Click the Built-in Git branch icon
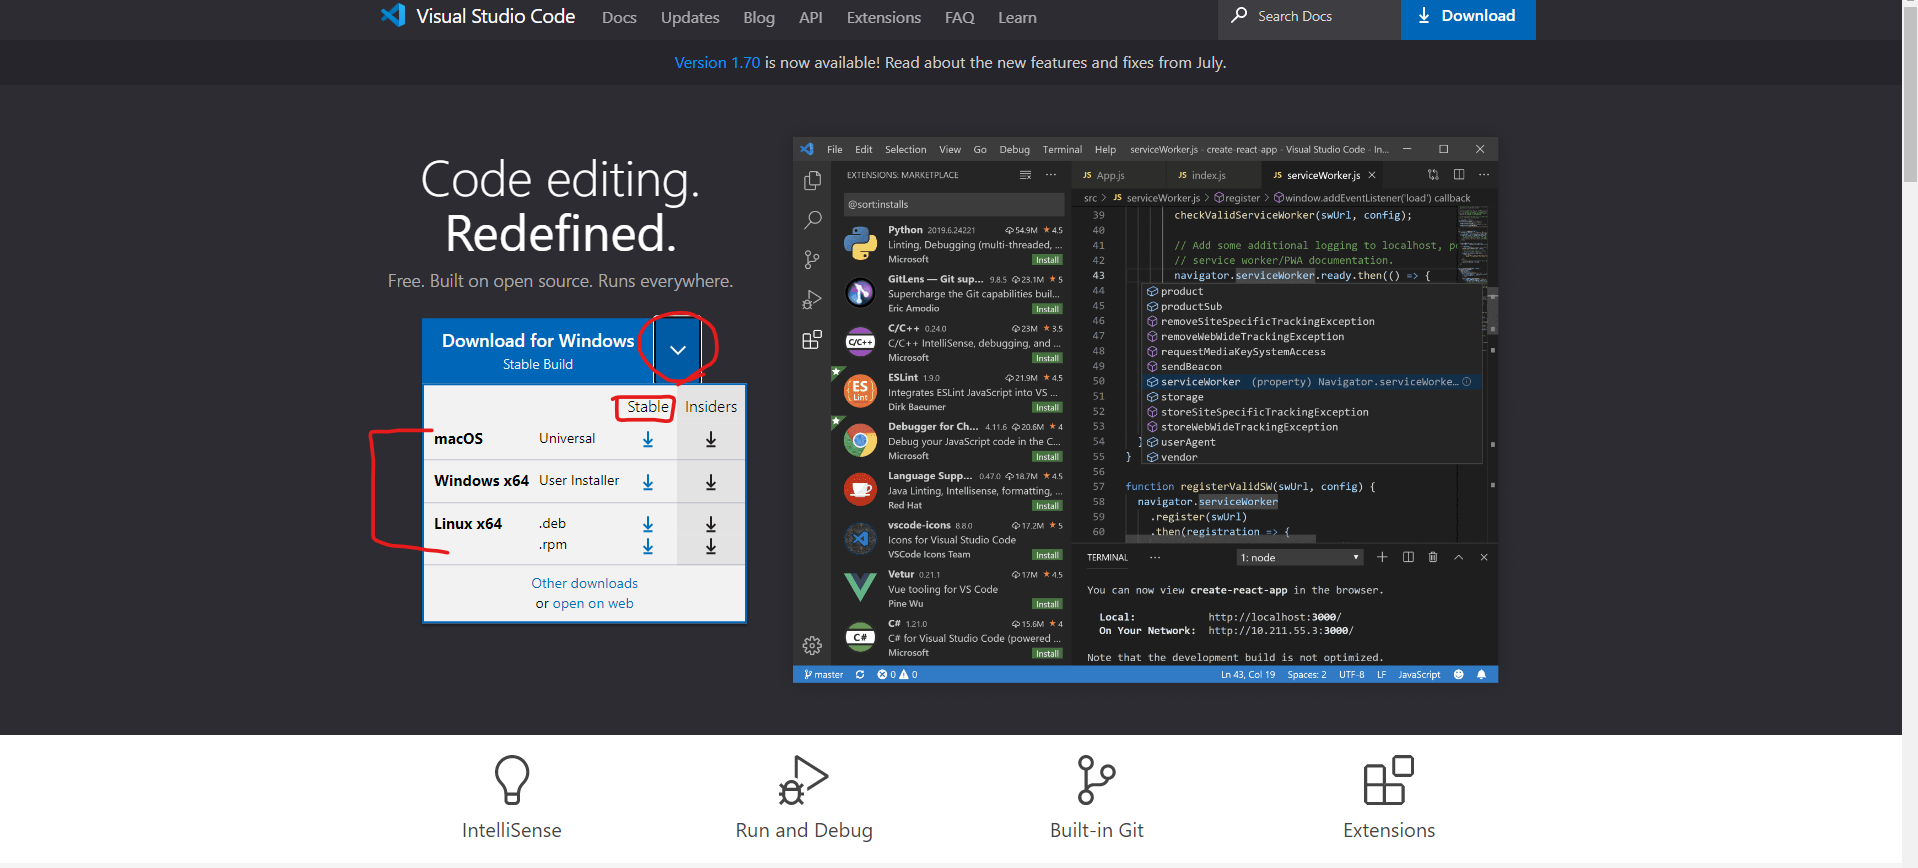 [x=1097, y=780]
